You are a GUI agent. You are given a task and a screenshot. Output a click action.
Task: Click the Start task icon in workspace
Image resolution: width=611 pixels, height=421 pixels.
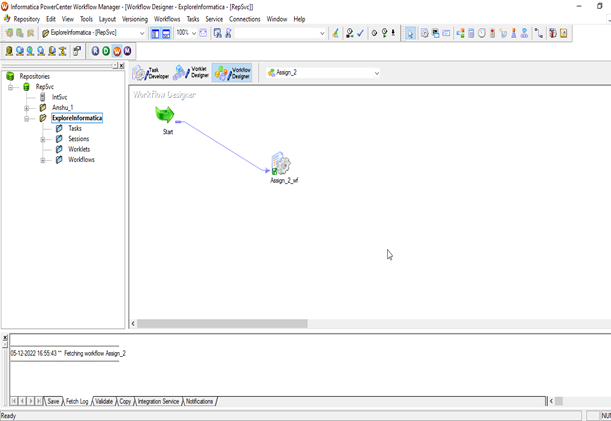pos(165,115)
